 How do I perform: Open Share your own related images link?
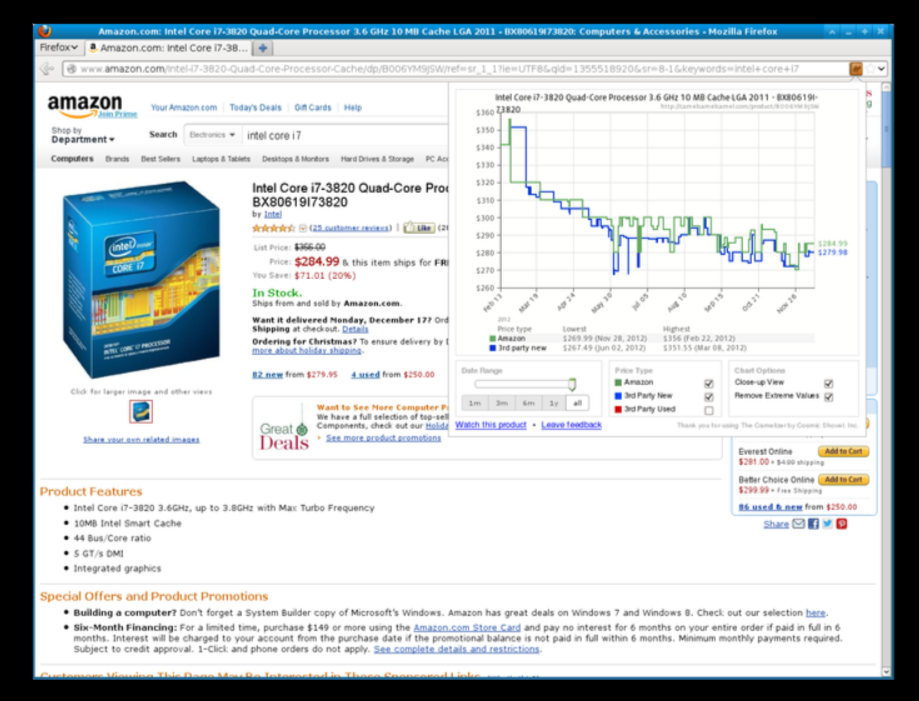[141, 440]
